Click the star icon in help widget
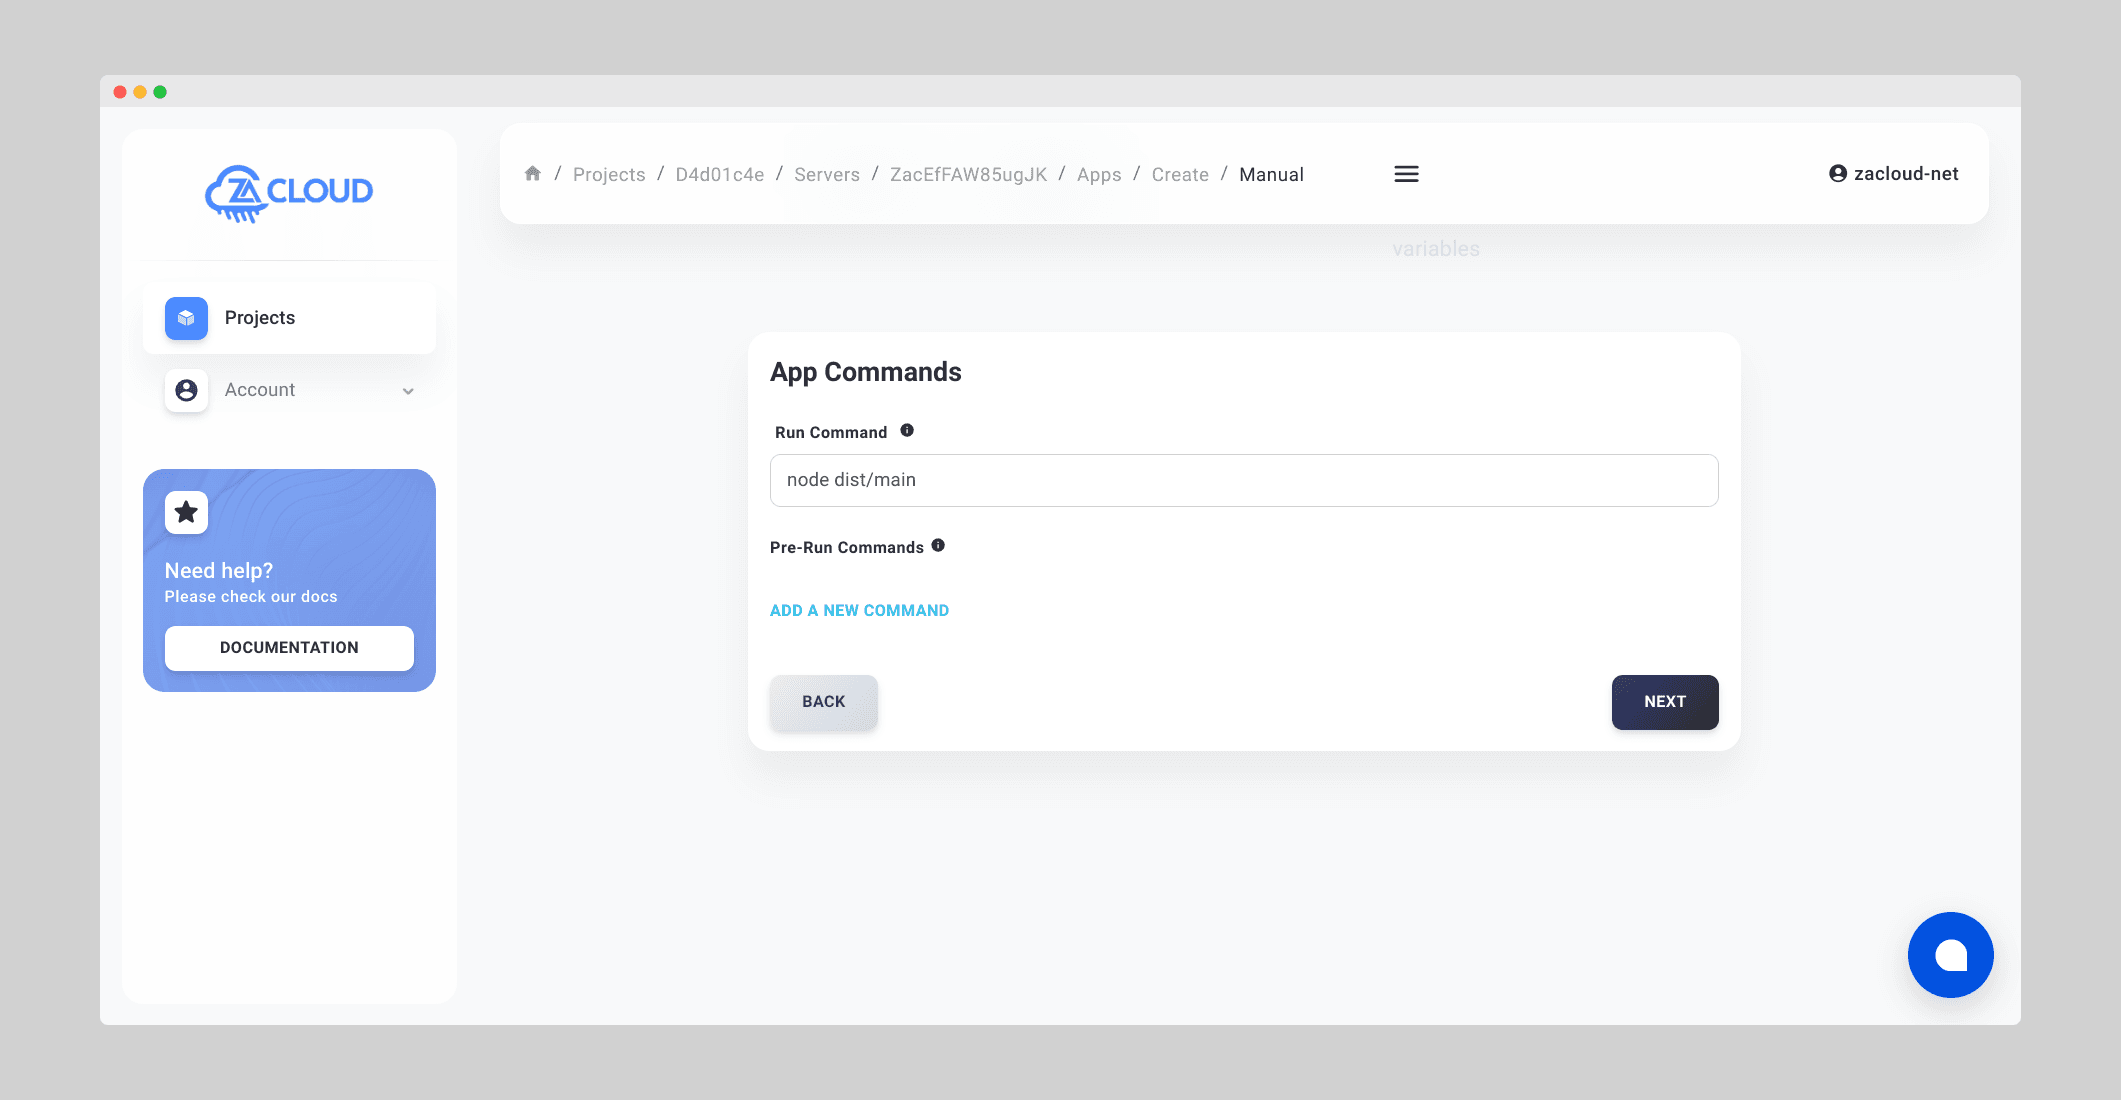This screenshot has width=2121, height=1100. click(187, 512)
